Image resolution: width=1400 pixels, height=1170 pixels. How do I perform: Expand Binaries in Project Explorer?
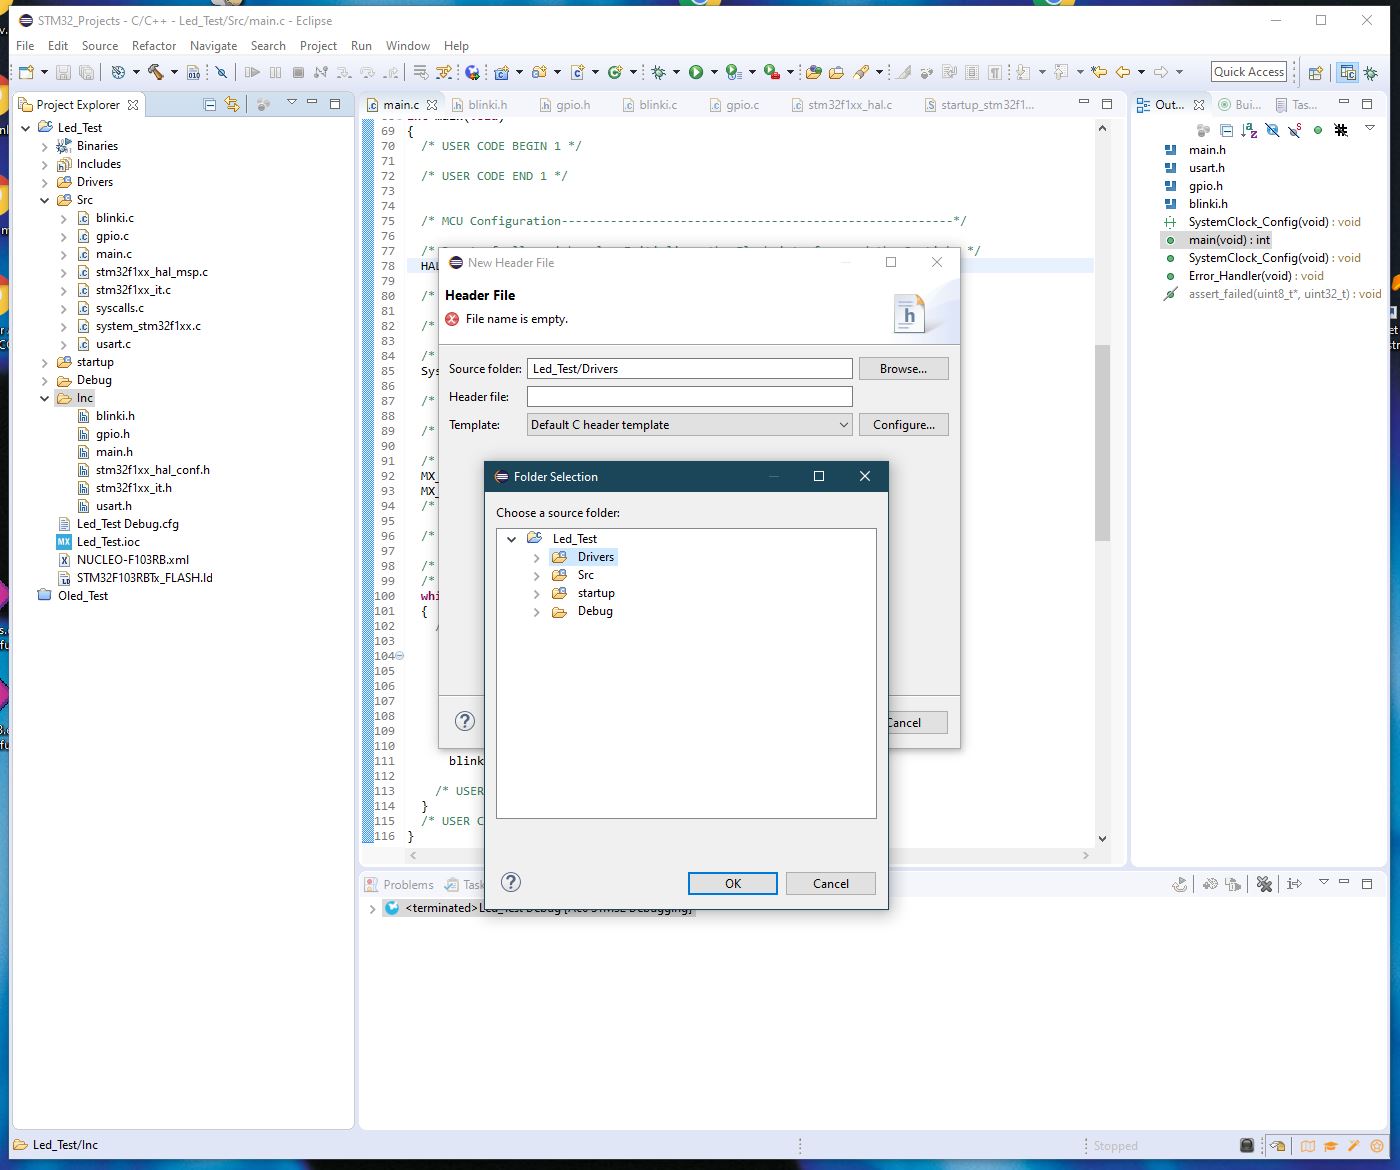click(44, 146)
